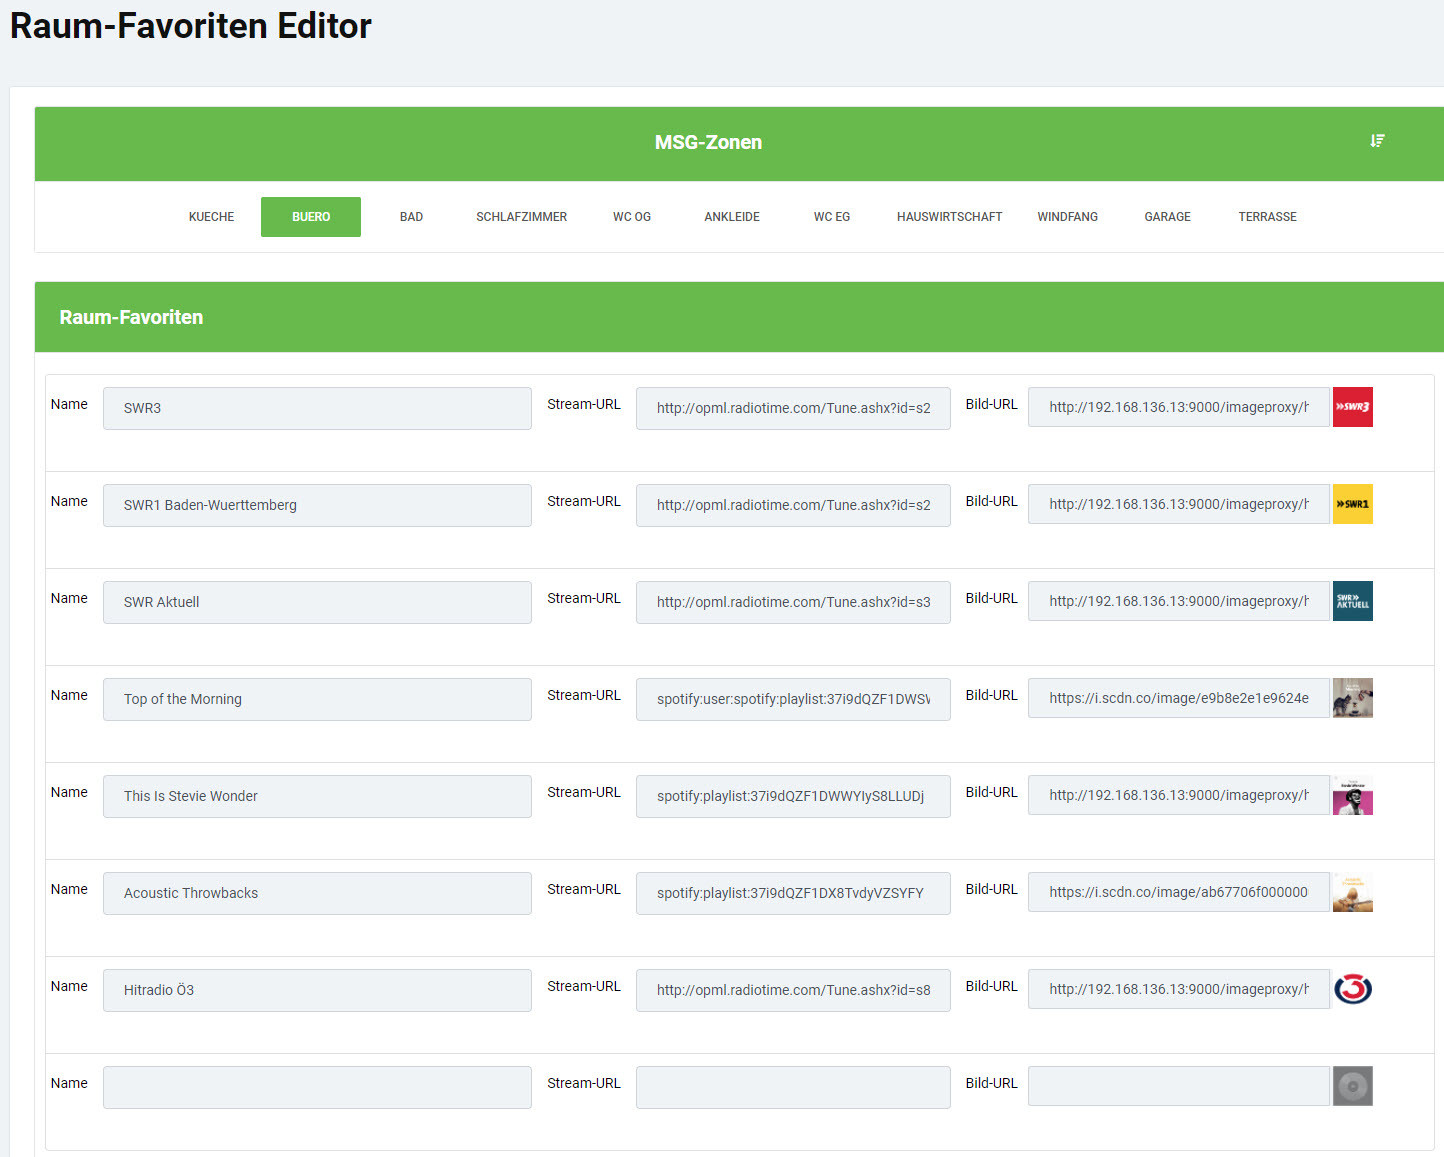Switch to the WC OG zone
Viewport: 1444px width, 1157px height.
coord(632,217)
